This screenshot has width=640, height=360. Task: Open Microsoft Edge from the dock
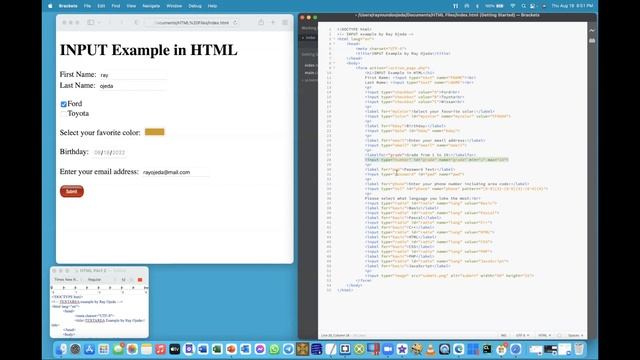[459, 349]
